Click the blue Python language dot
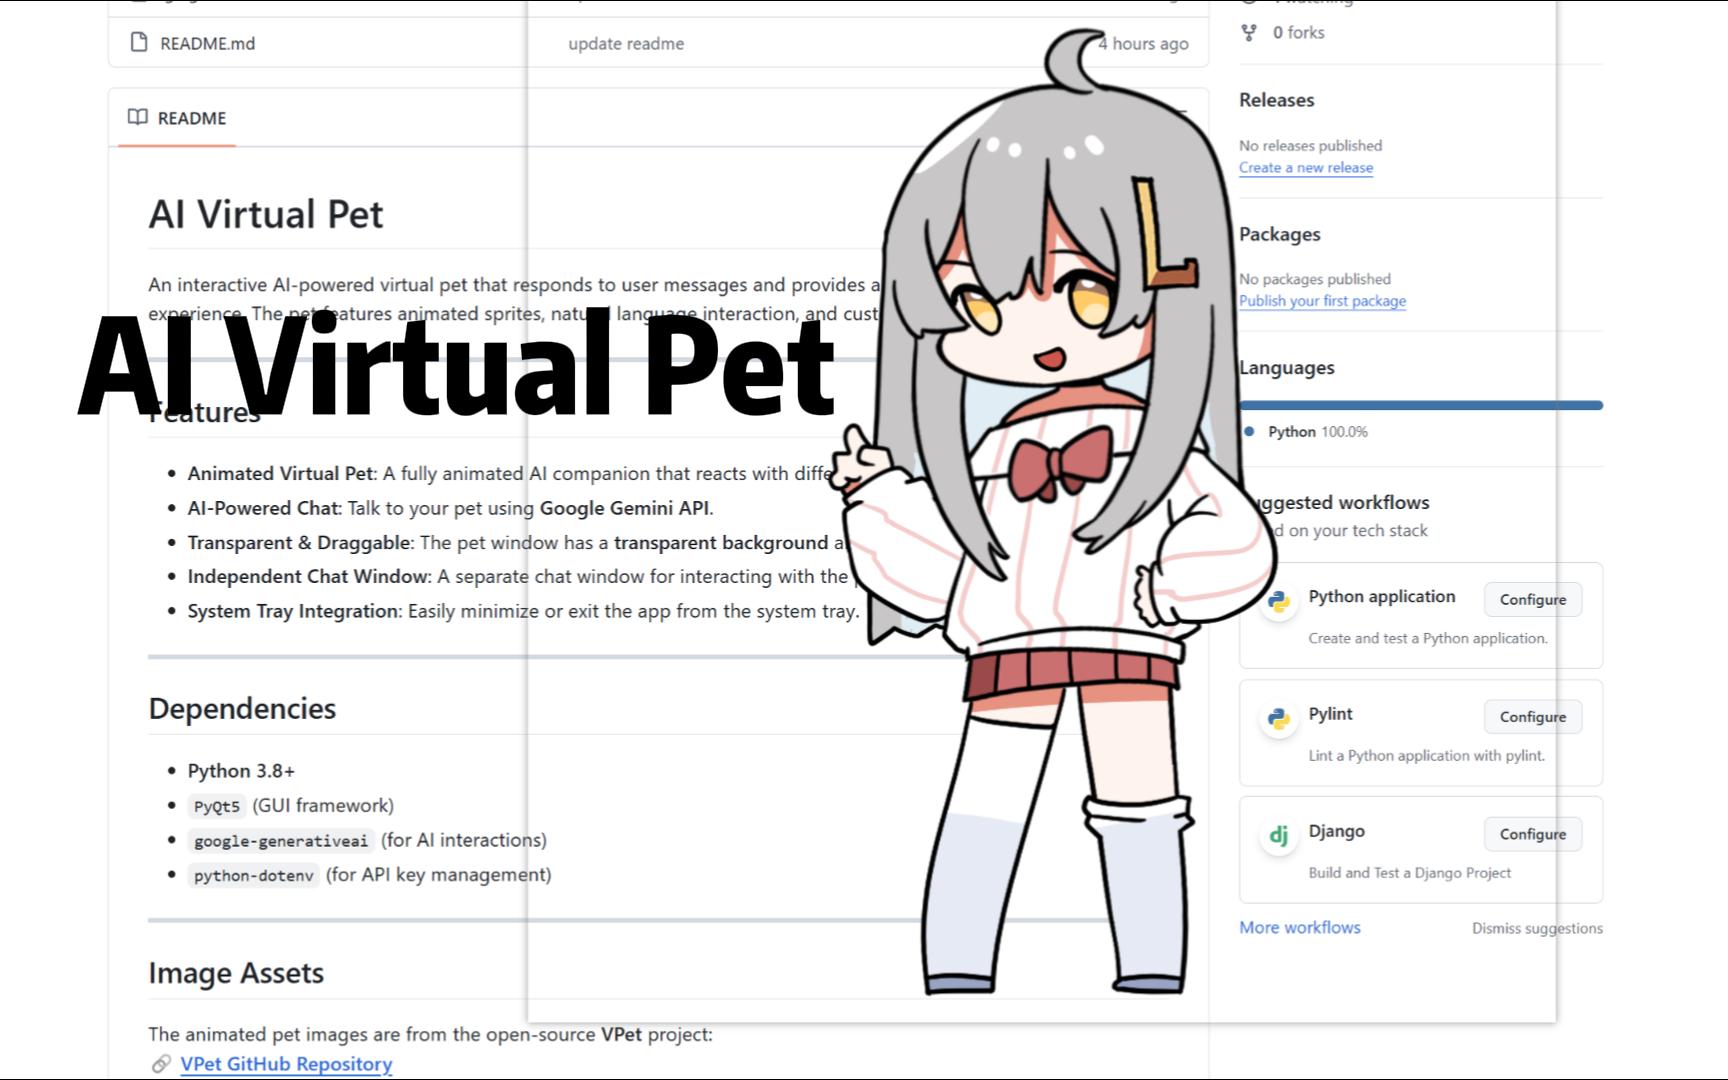1728x1080 pixels. coord(1249,431)
